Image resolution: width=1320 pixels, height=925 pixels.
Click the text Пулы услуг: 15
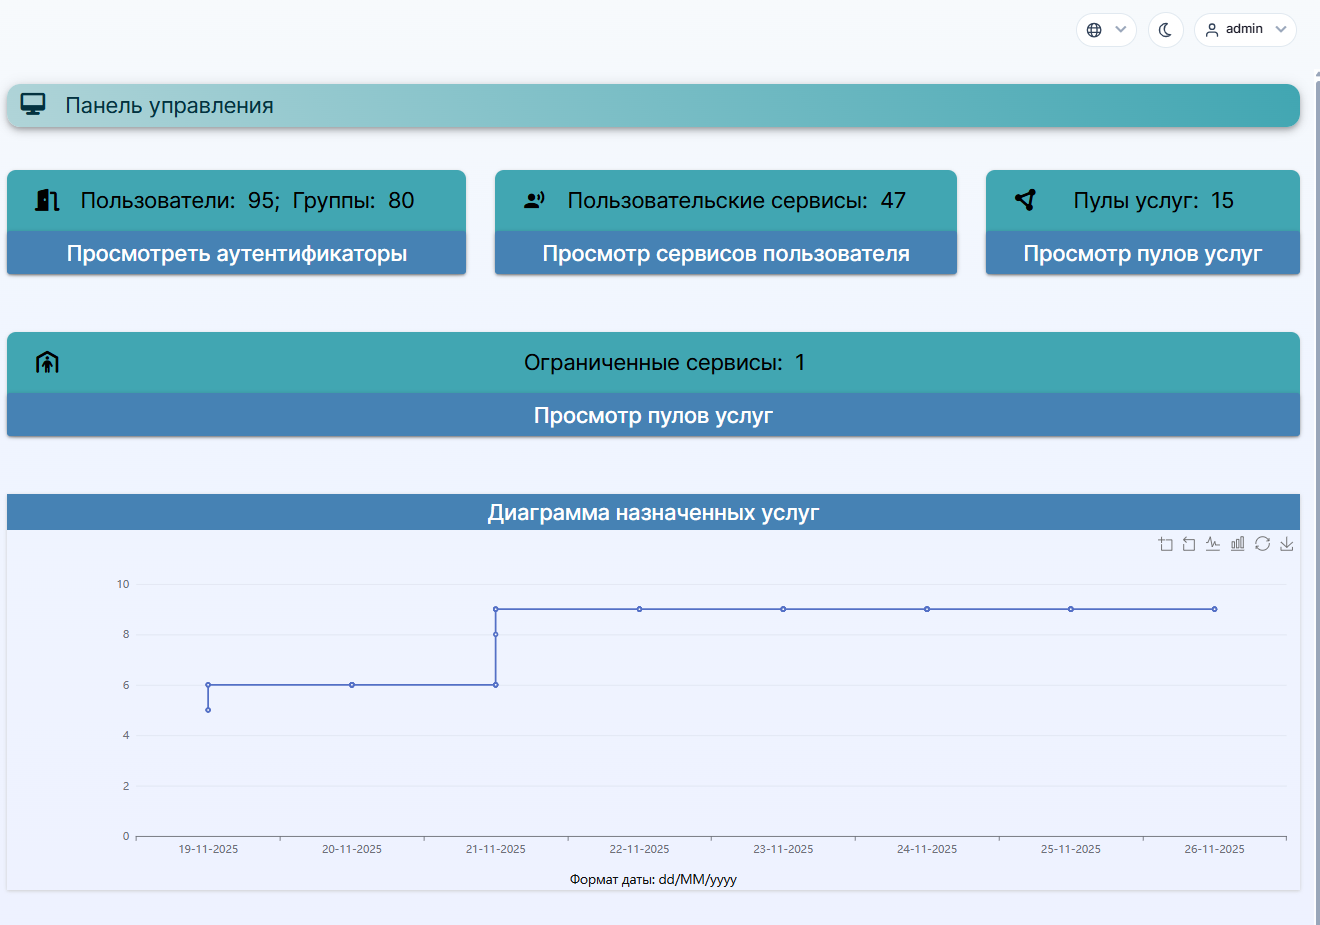(x=1154, y=200)
